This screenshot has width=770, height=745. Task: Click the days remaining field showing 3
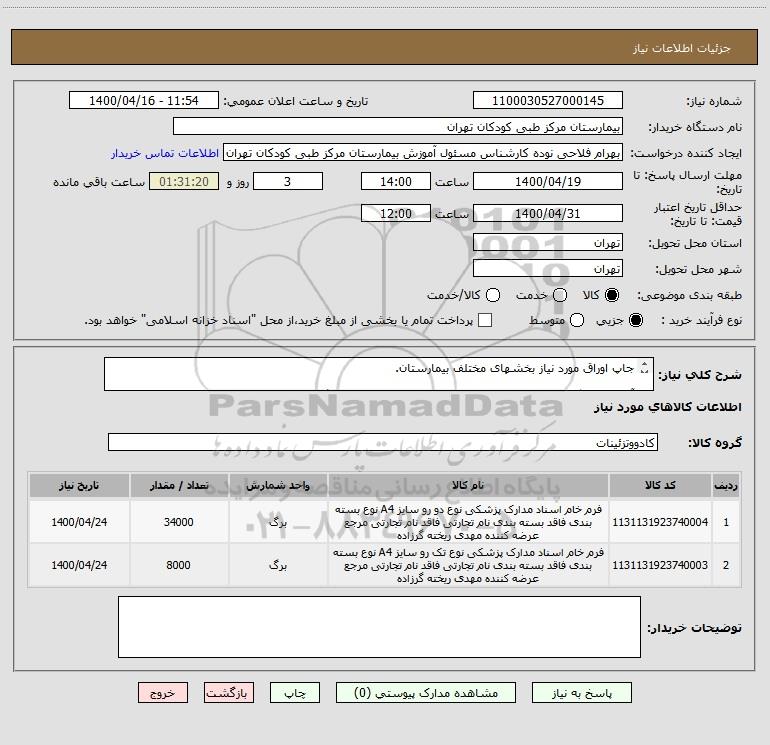click(x=288, y=181)
